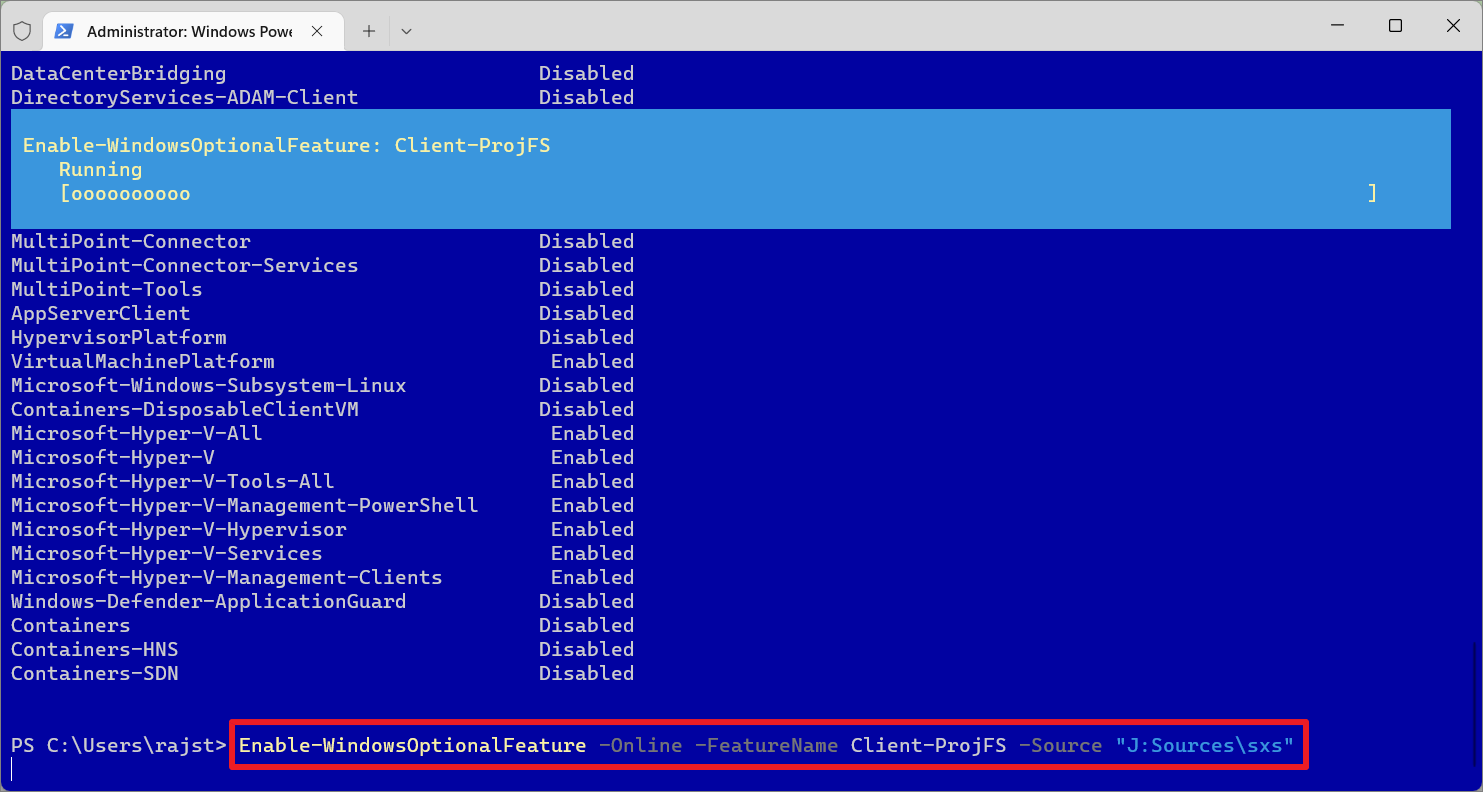Viewport: 1483px width, 792px height.
Task: Click the -Online parameter in the command
Action: point(640,744)
